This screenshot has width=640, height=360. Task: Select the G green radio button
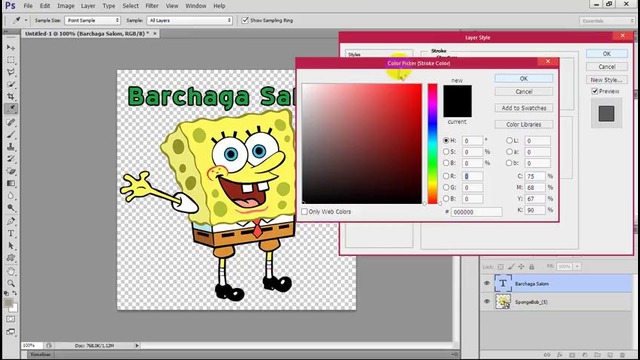click(x=446, y=187)
